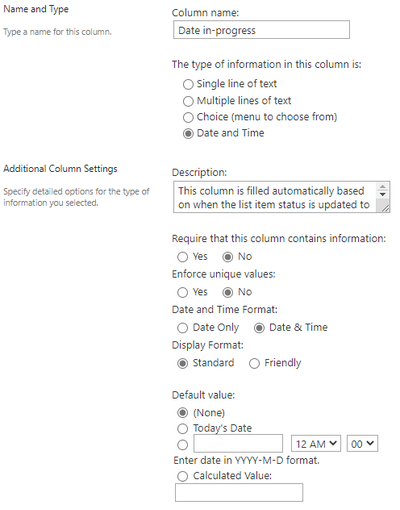Click the Description scroll down arrow
The width and height of the screenshot is (400, 510).
click(x=383, y=194)
